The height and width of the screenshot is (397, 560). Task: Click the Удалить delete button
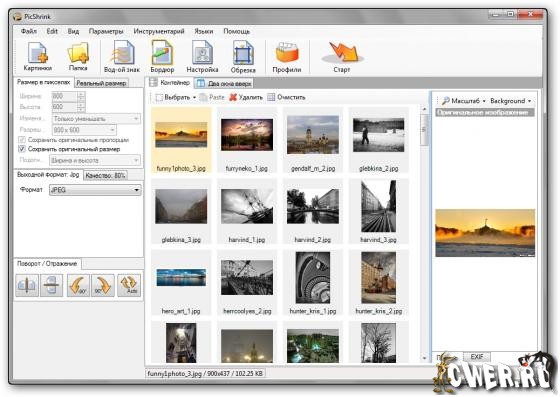[x=246, y=97]
